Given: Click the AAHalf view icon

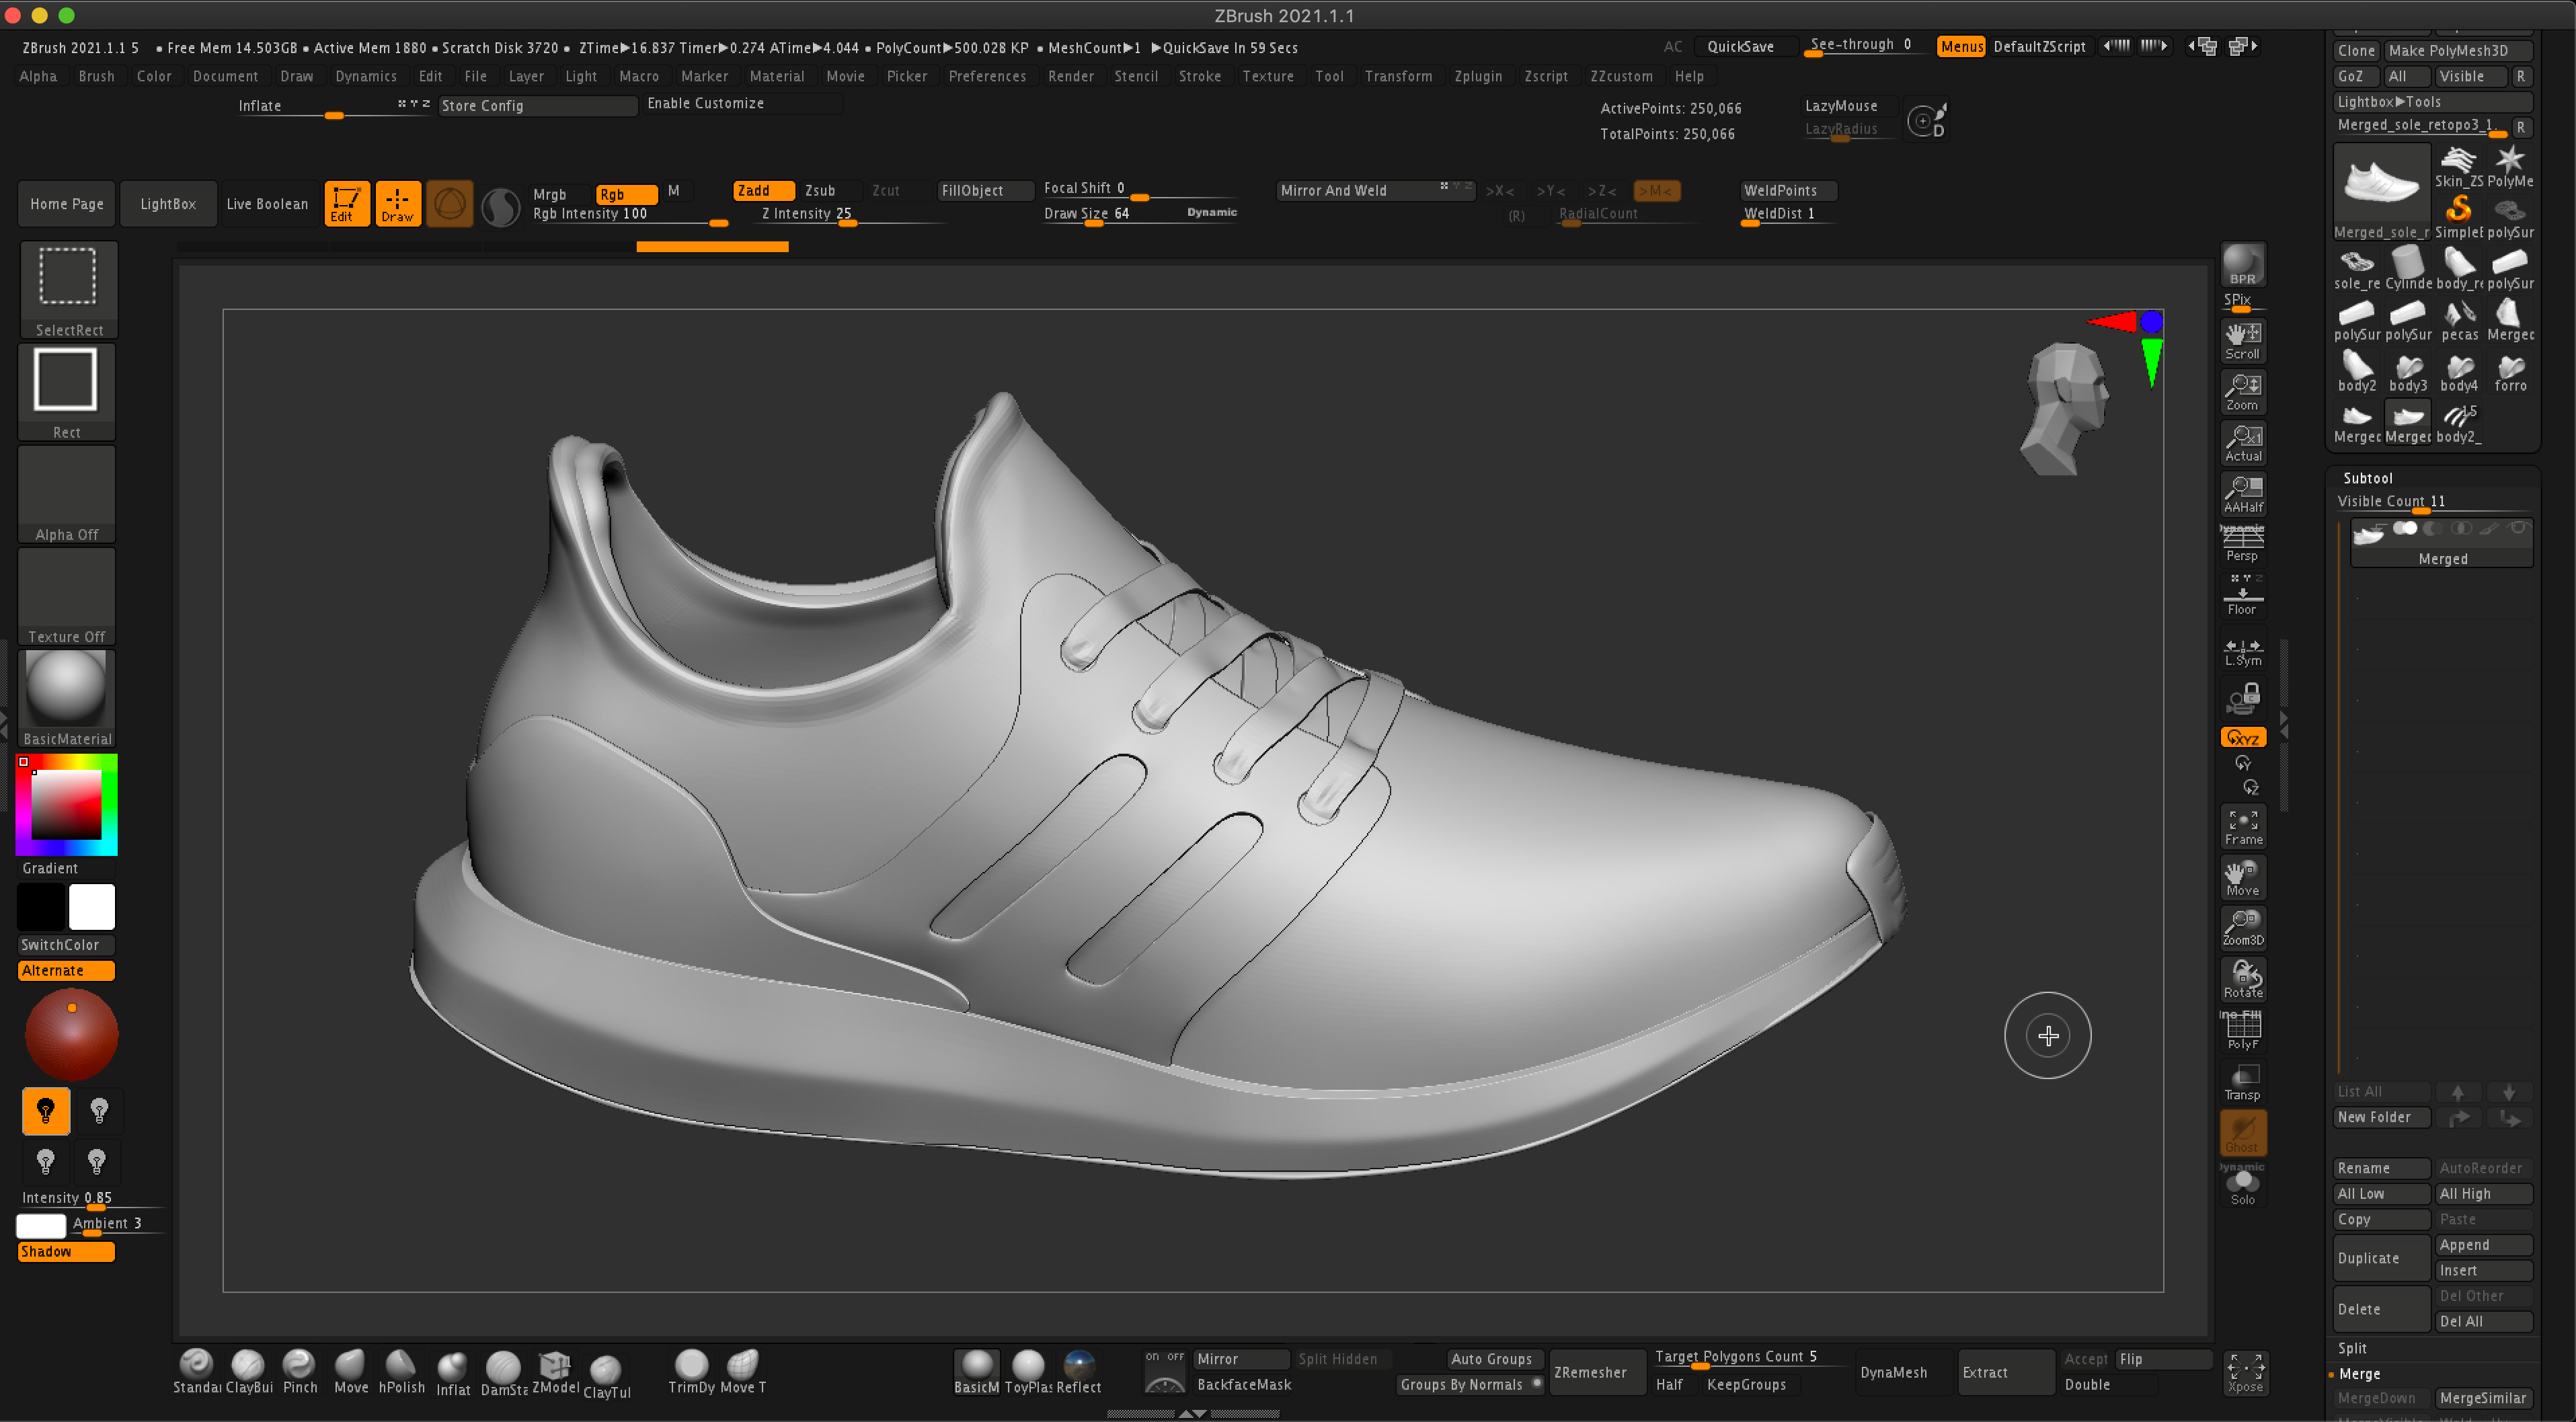Looking at the screenshot, I should coord(2242,494).
